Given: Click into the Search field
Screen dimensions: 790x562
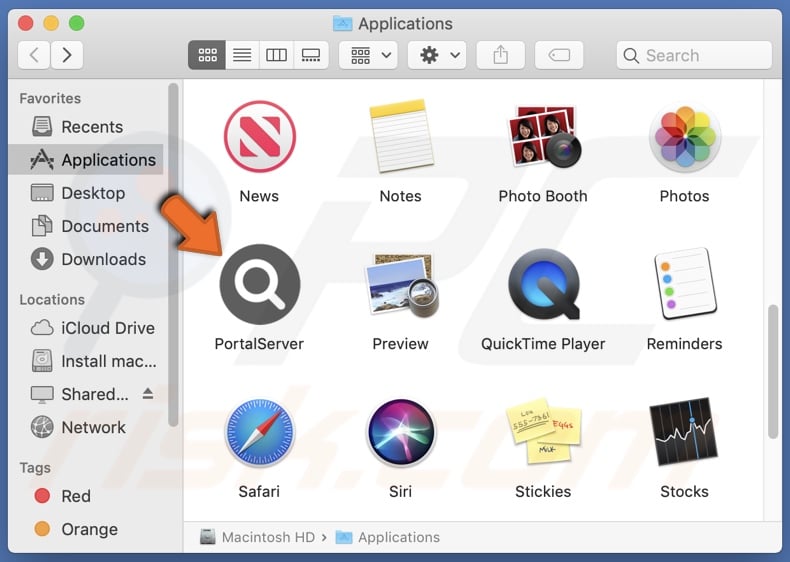Looking at the screenshot, I should tap(694, 55).
